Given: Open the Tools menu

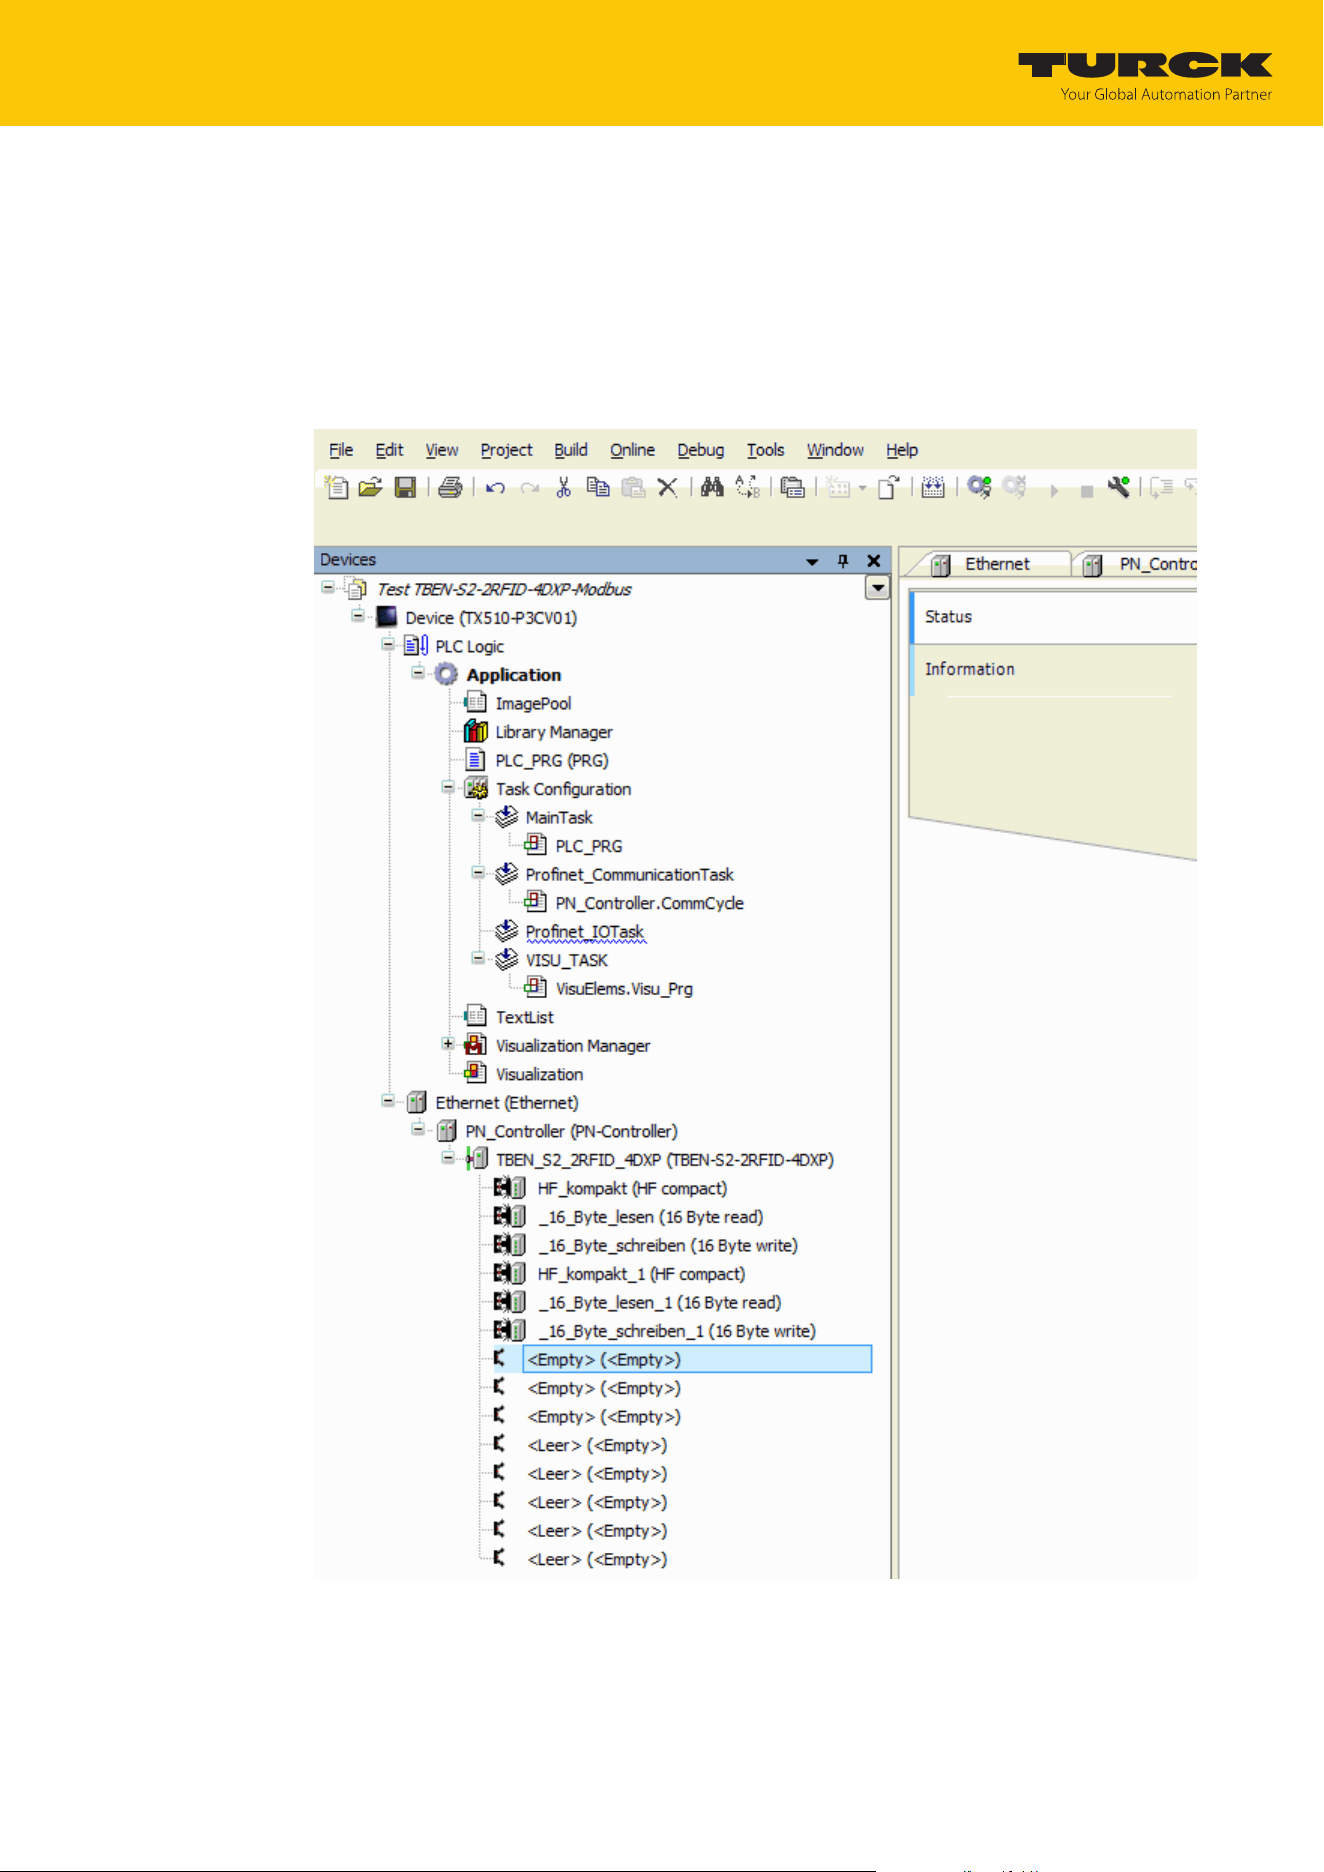Looking at the screenshot, I should [765, 450].
